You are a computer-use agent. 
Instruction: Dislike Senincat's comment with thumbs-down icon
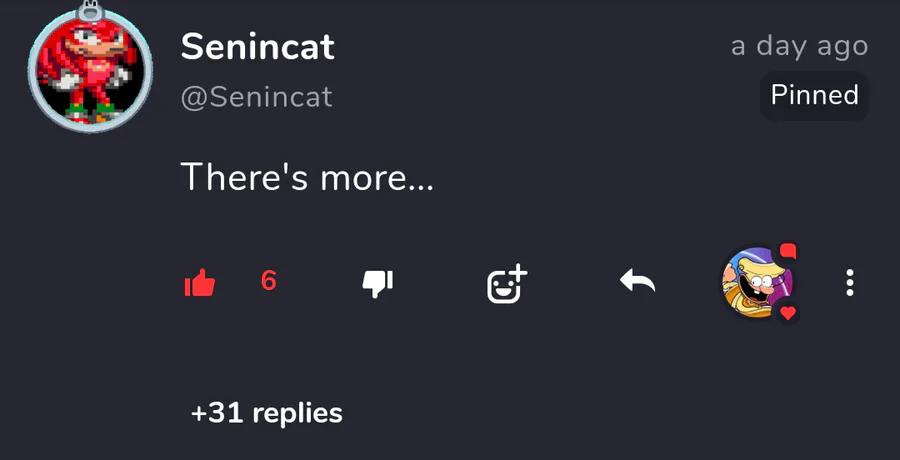click(377, 284)
